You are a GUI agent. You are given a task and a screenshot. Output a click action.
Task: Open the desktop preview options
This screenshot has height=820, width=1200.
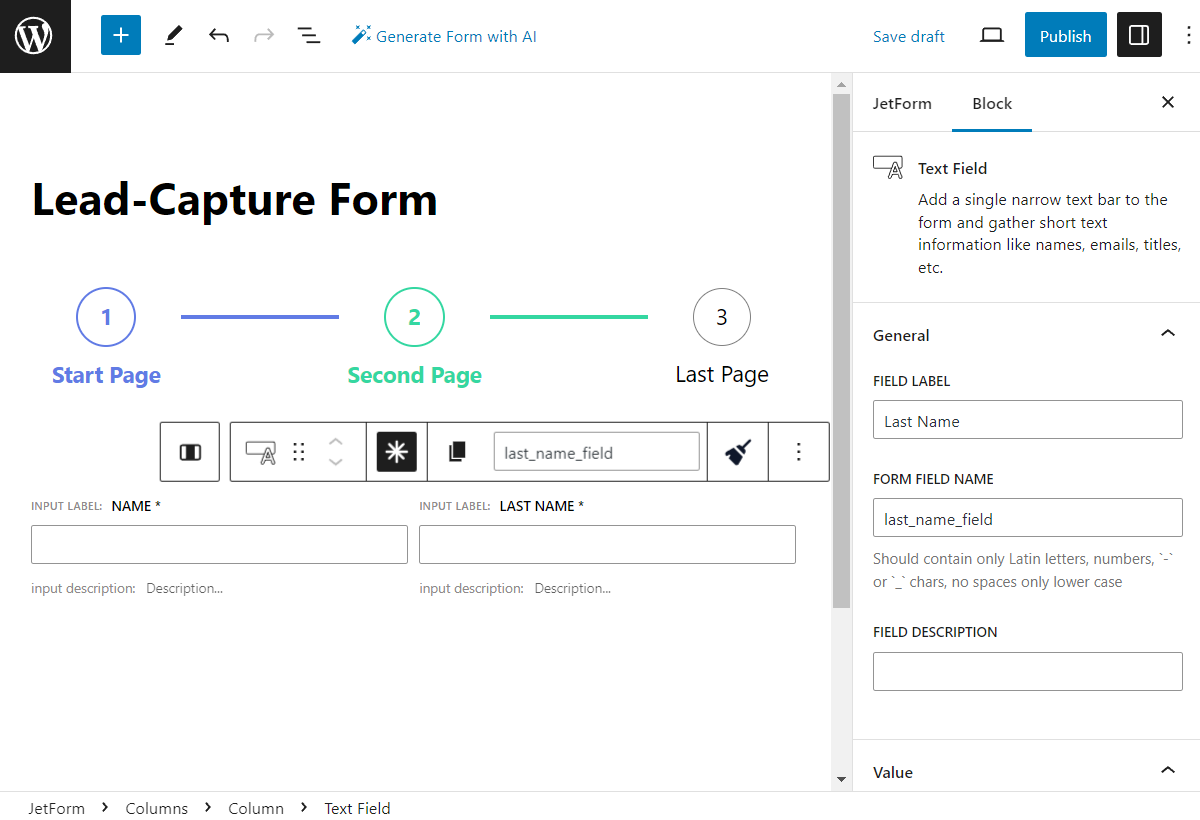pos(991,35)
